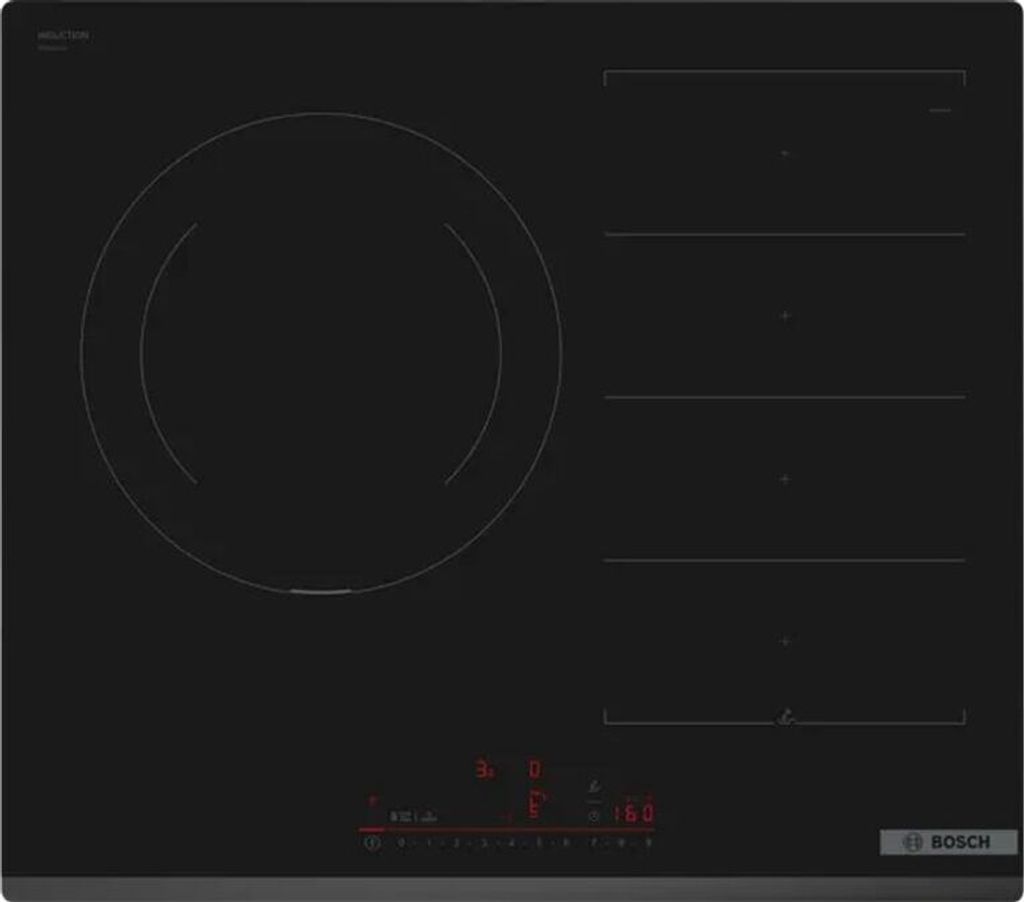This screenshot has height=902, width=1024.
Task: Click the BOSCH logo badge
Action: [x=948, y=842]
